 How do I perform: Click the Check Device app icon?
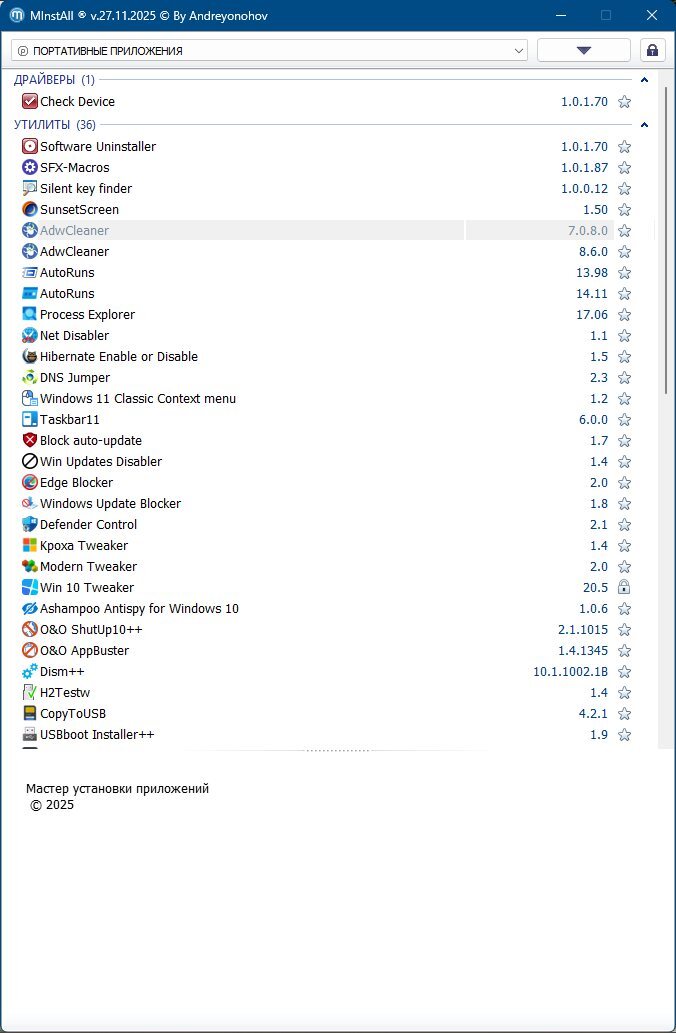(29, 101)
